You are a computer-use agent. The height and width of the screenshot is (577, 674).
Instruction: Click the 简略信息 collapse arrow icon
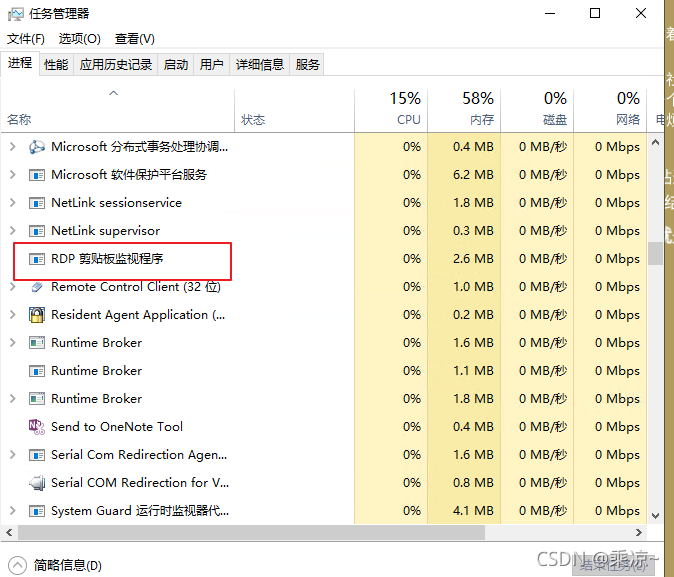point(17,565)
